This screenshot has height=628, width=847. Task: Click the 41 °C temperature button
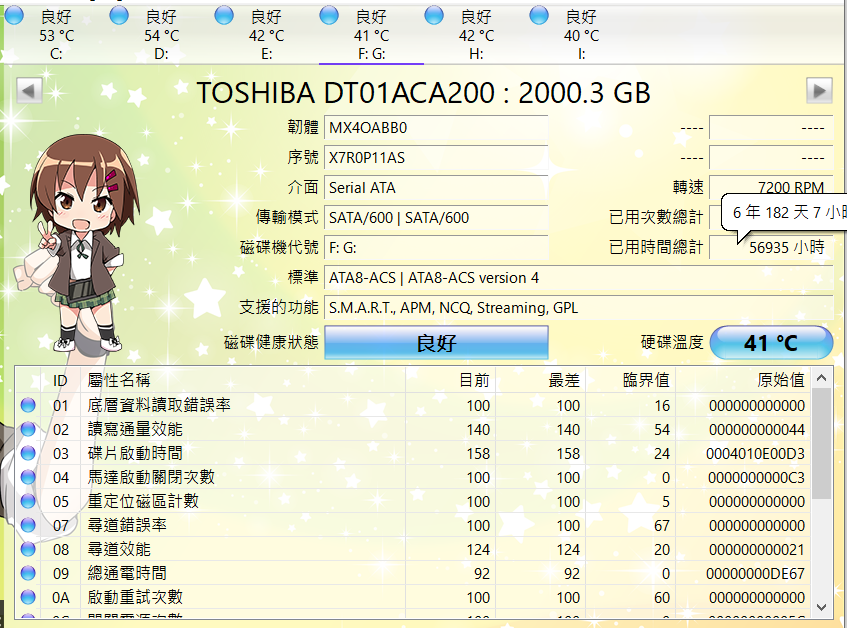pos(771,342)
